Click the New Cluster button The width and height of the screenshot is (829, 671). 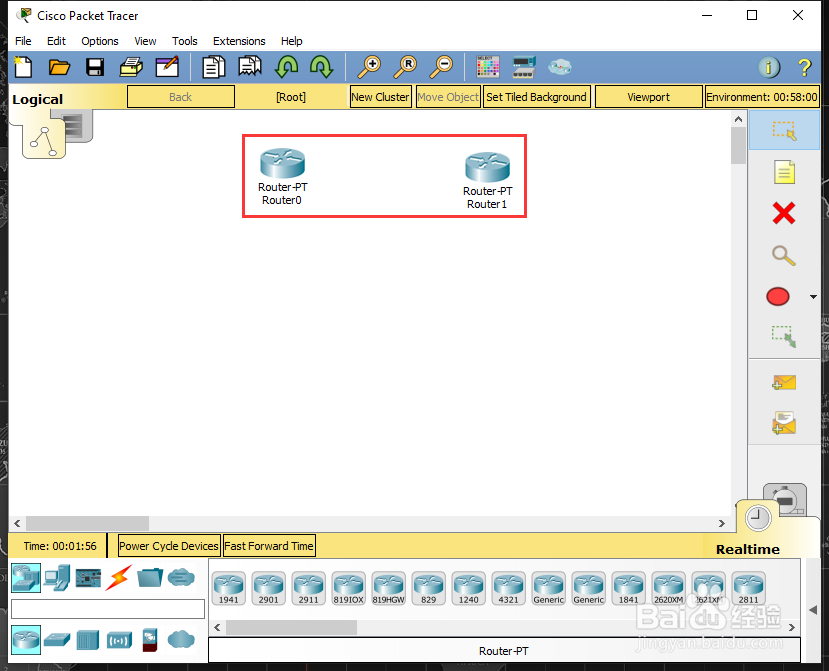click(380, 97)
